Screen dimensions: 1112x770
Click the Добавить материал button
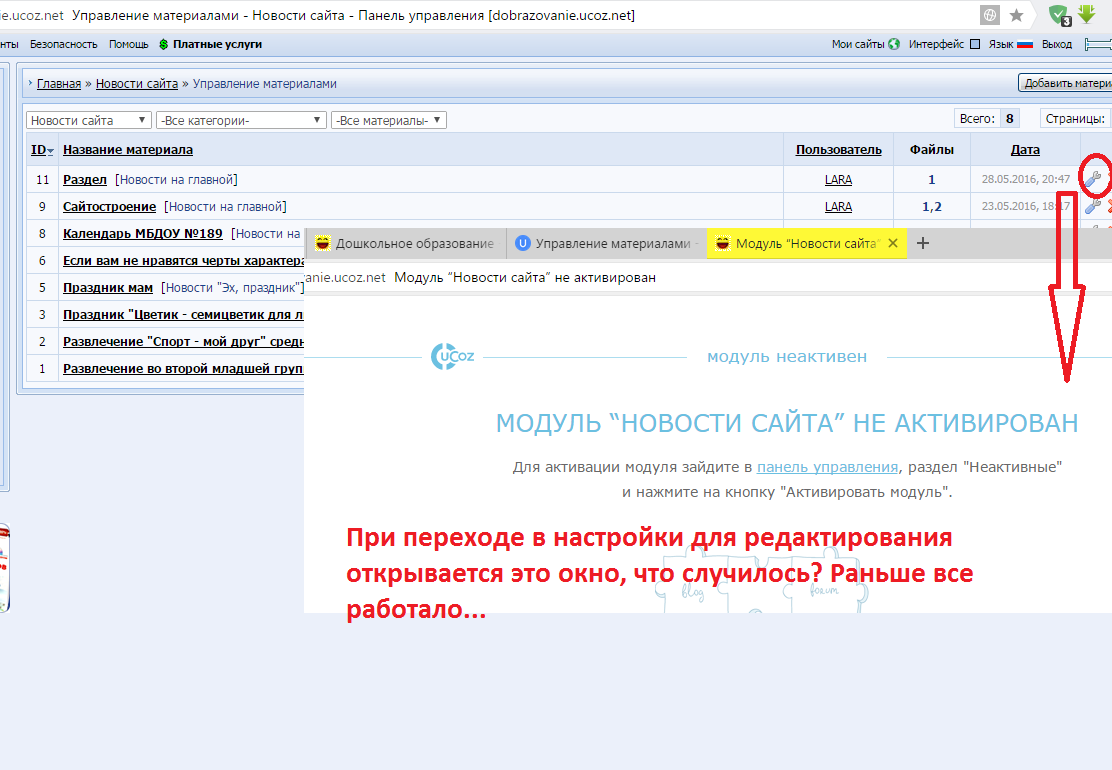pos(1065,83)
